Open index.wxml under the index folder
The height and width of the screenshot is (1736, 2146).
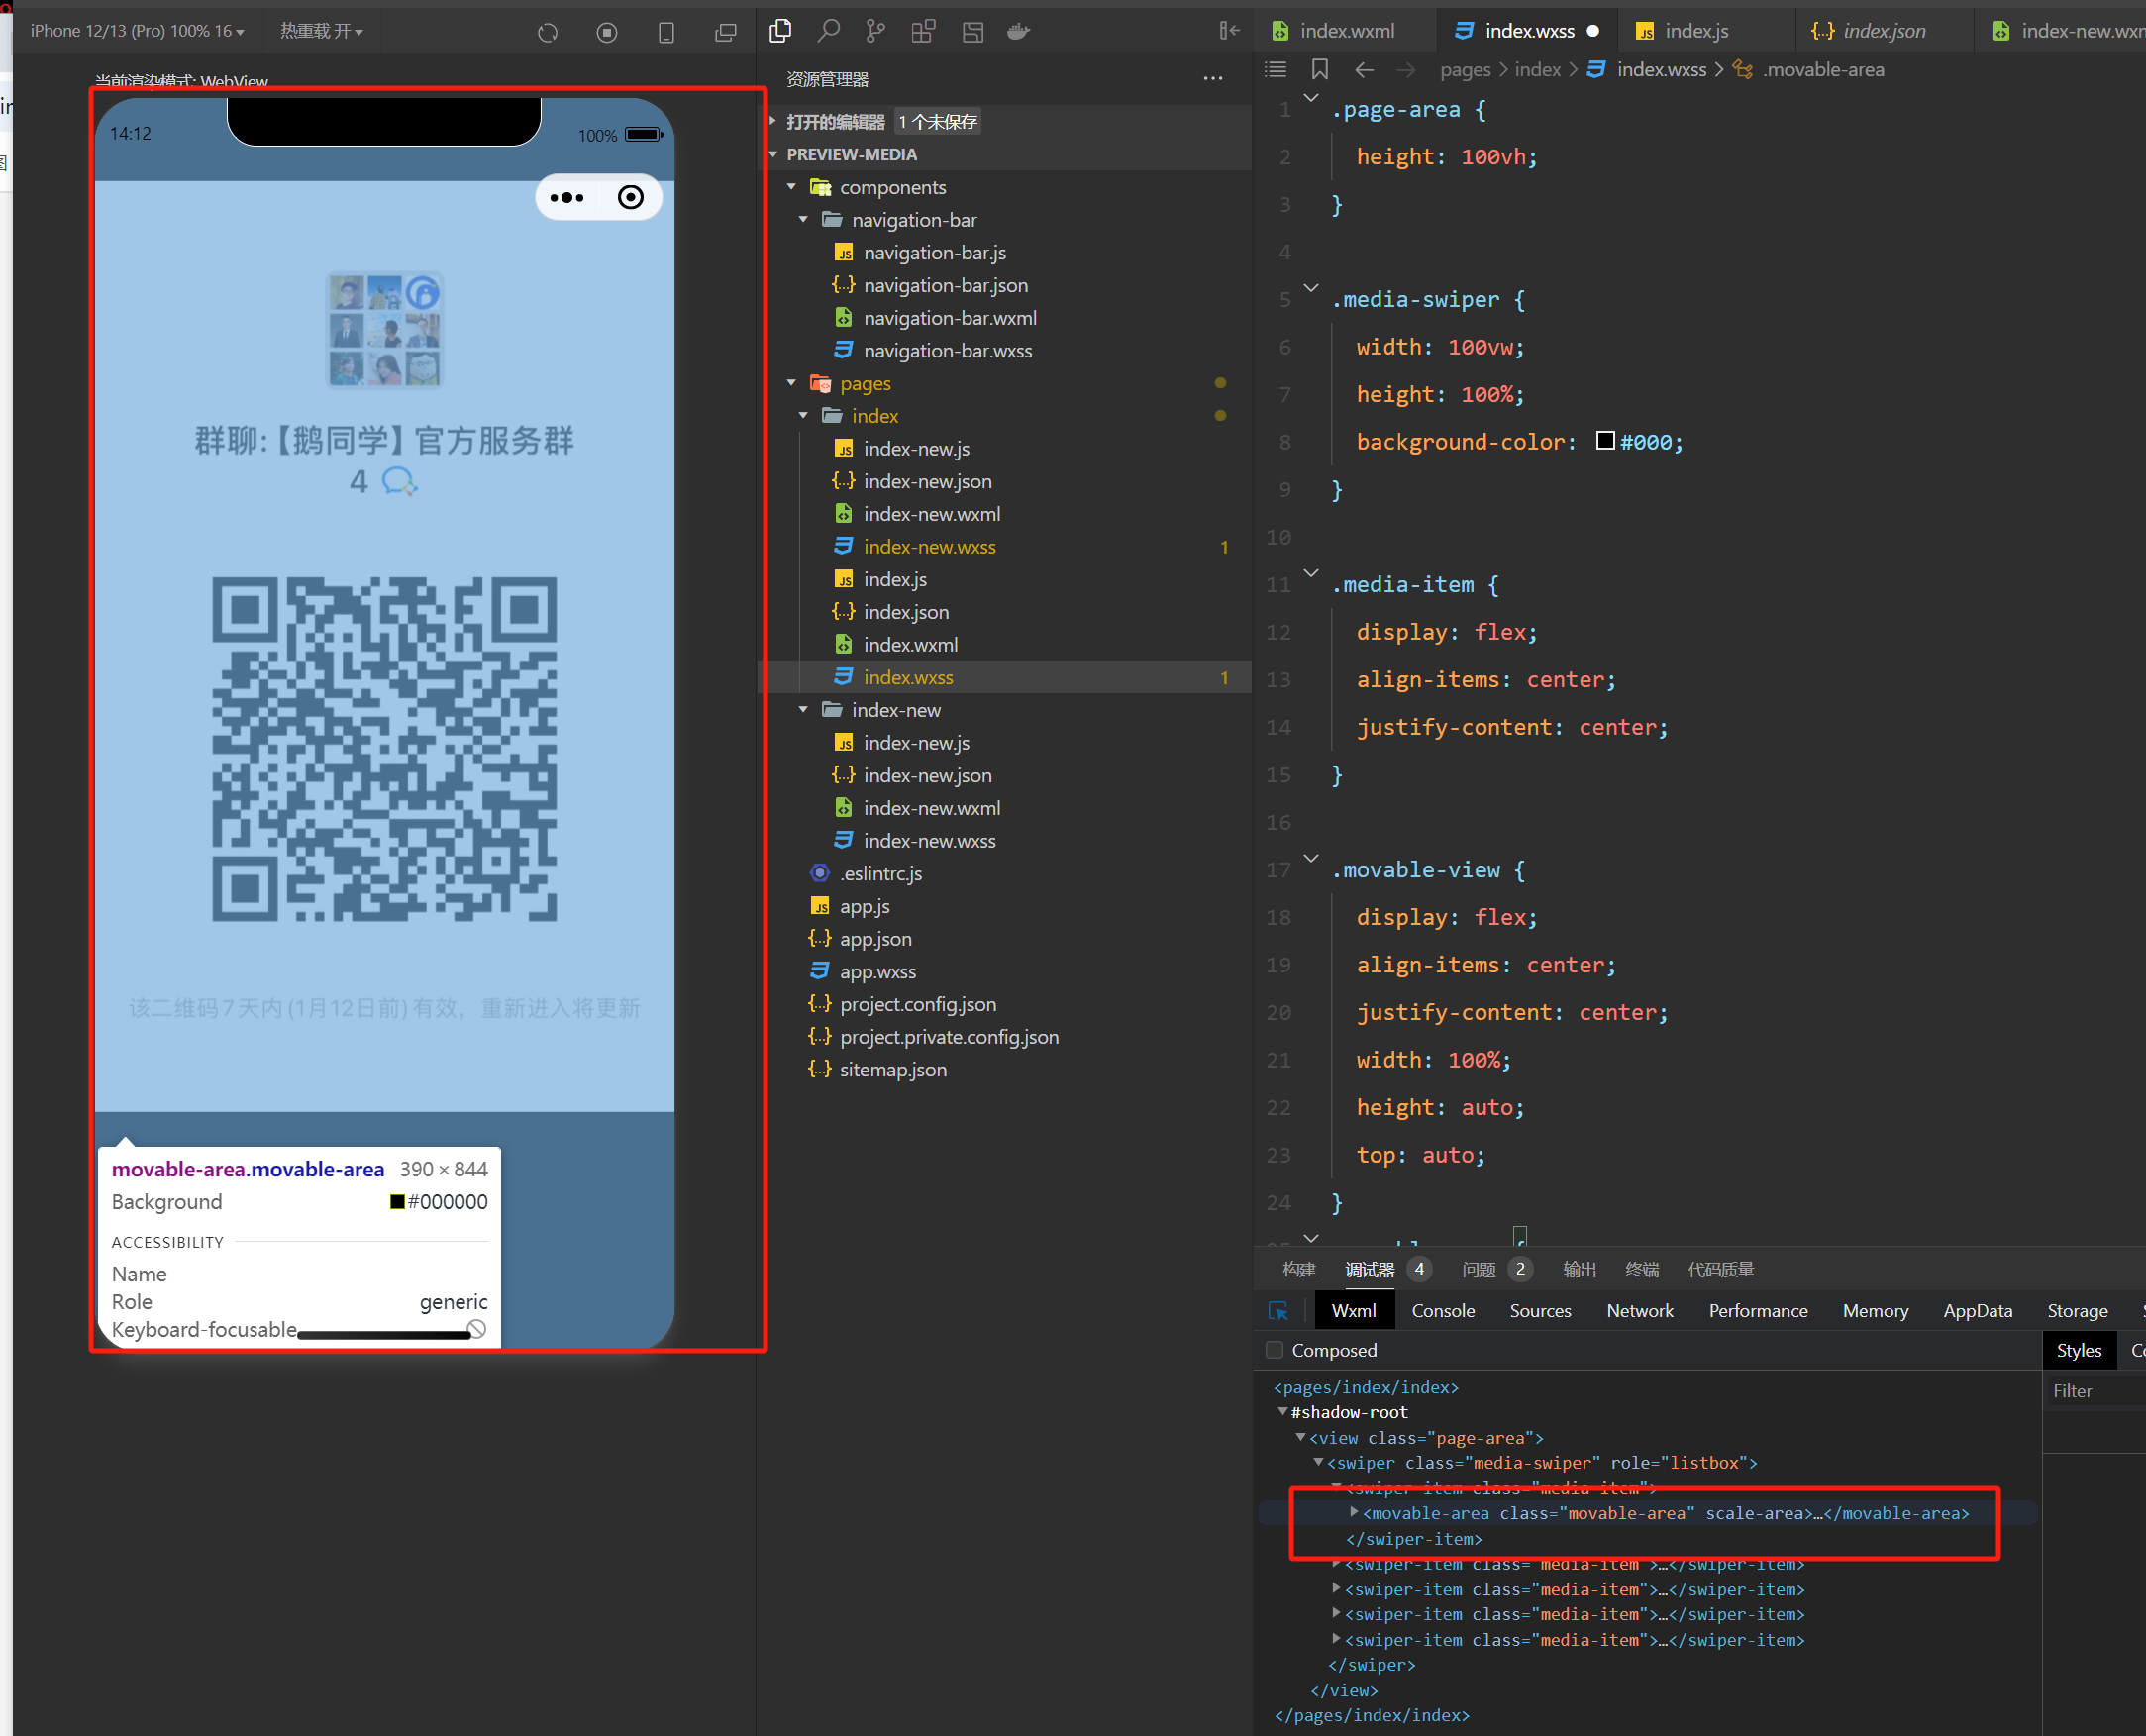(x=910, y=644)
